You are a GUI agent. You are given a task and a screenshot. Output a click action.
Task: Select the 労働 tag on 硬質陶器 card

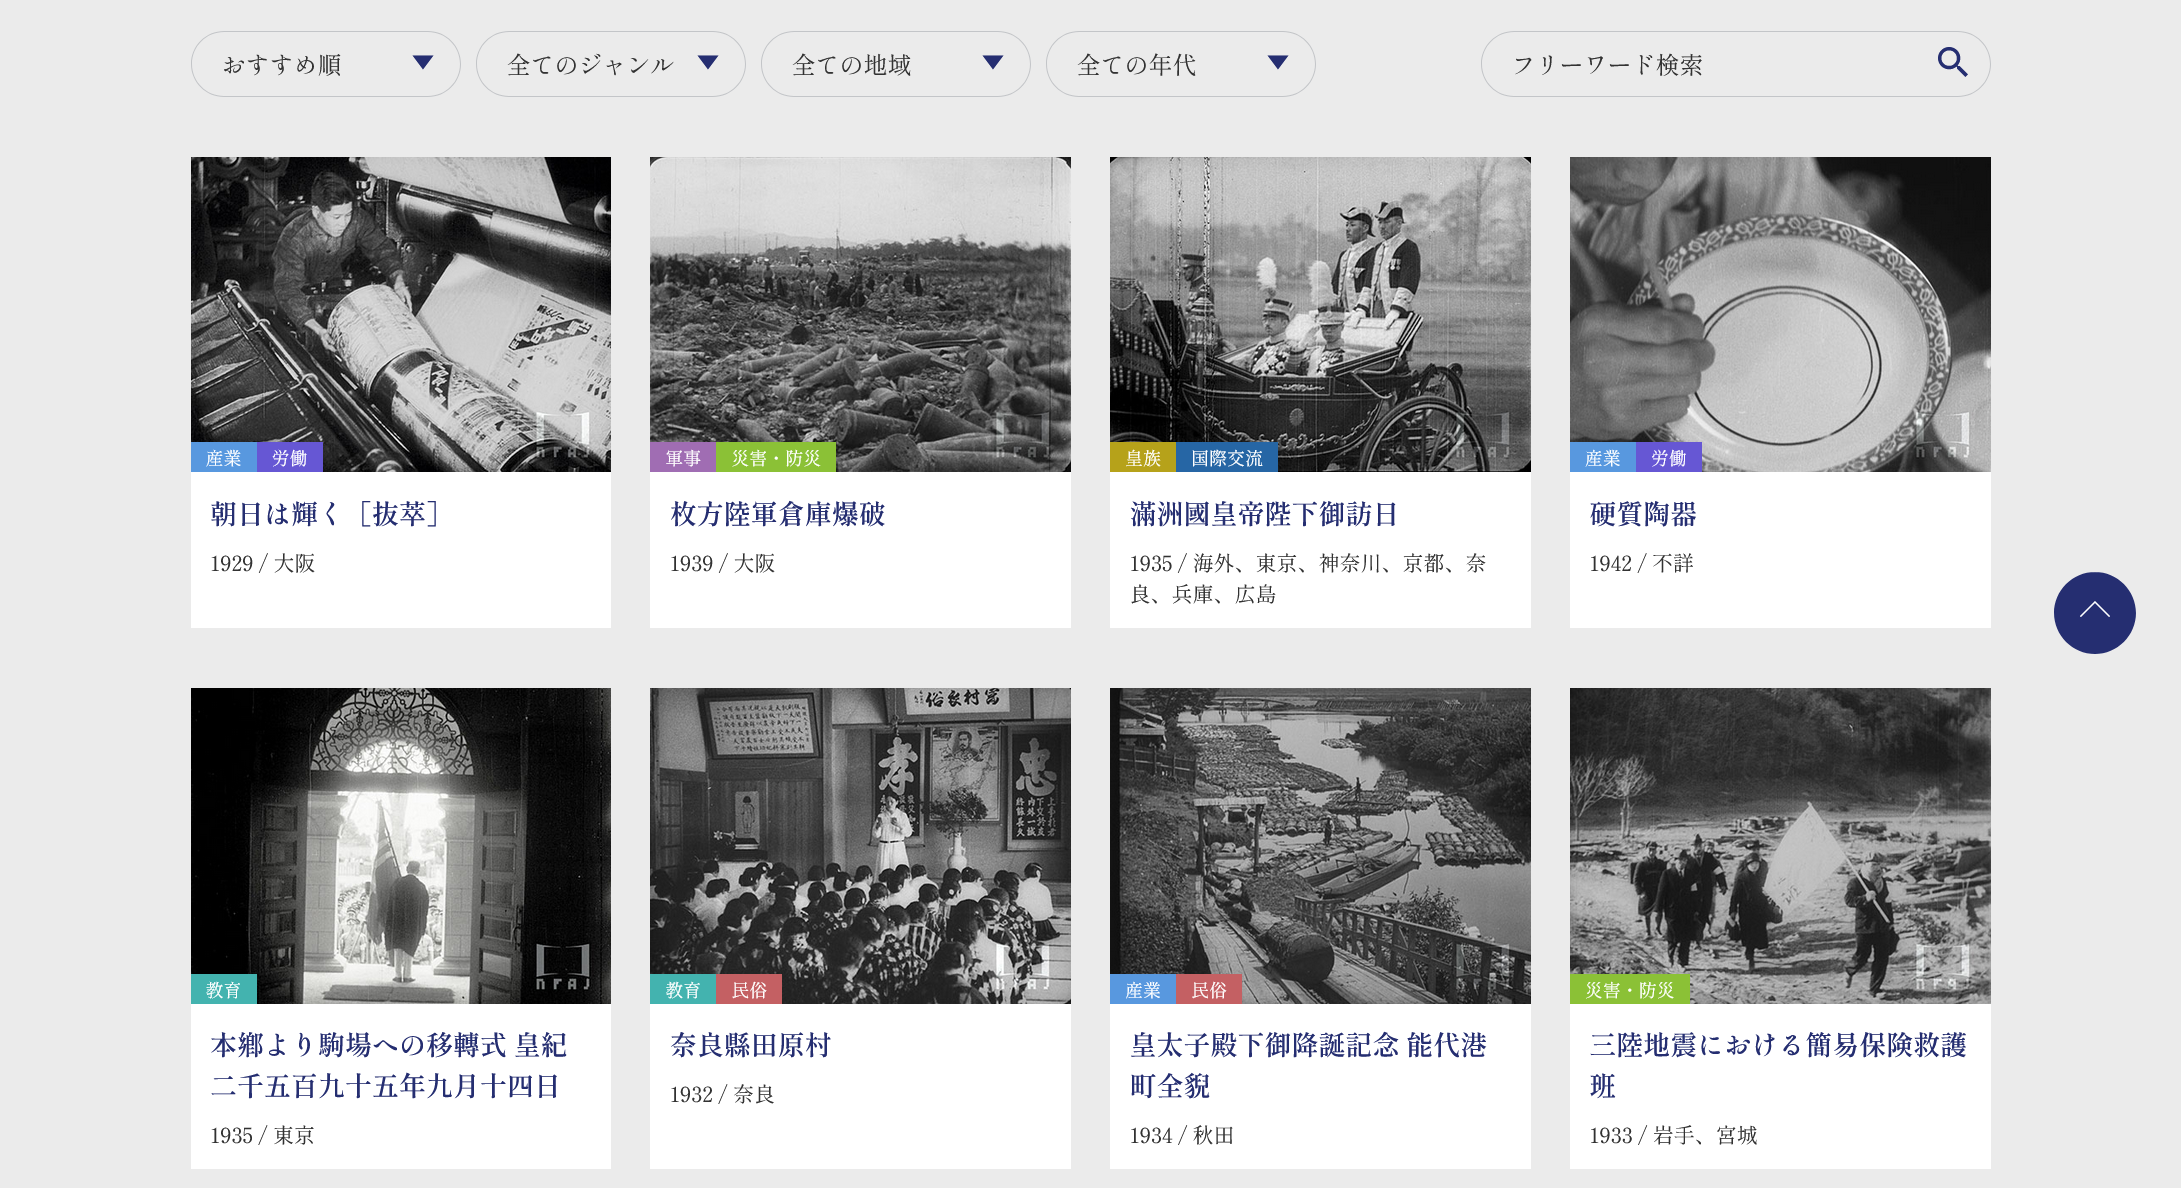tap(1668, 458)
